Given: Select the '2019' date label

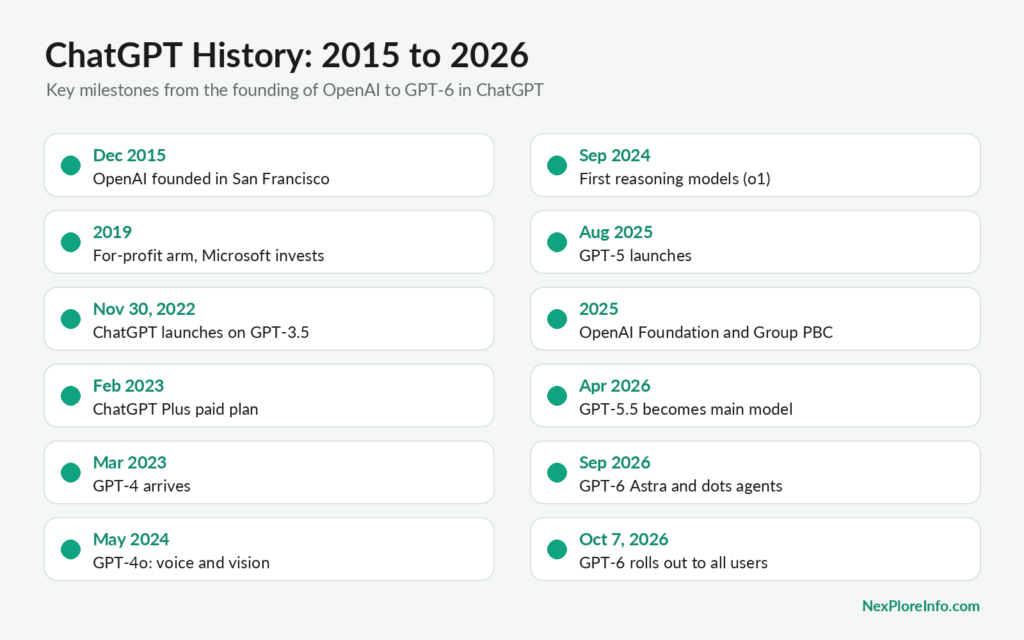Looking at the screenshot, I should click(112, 232).
